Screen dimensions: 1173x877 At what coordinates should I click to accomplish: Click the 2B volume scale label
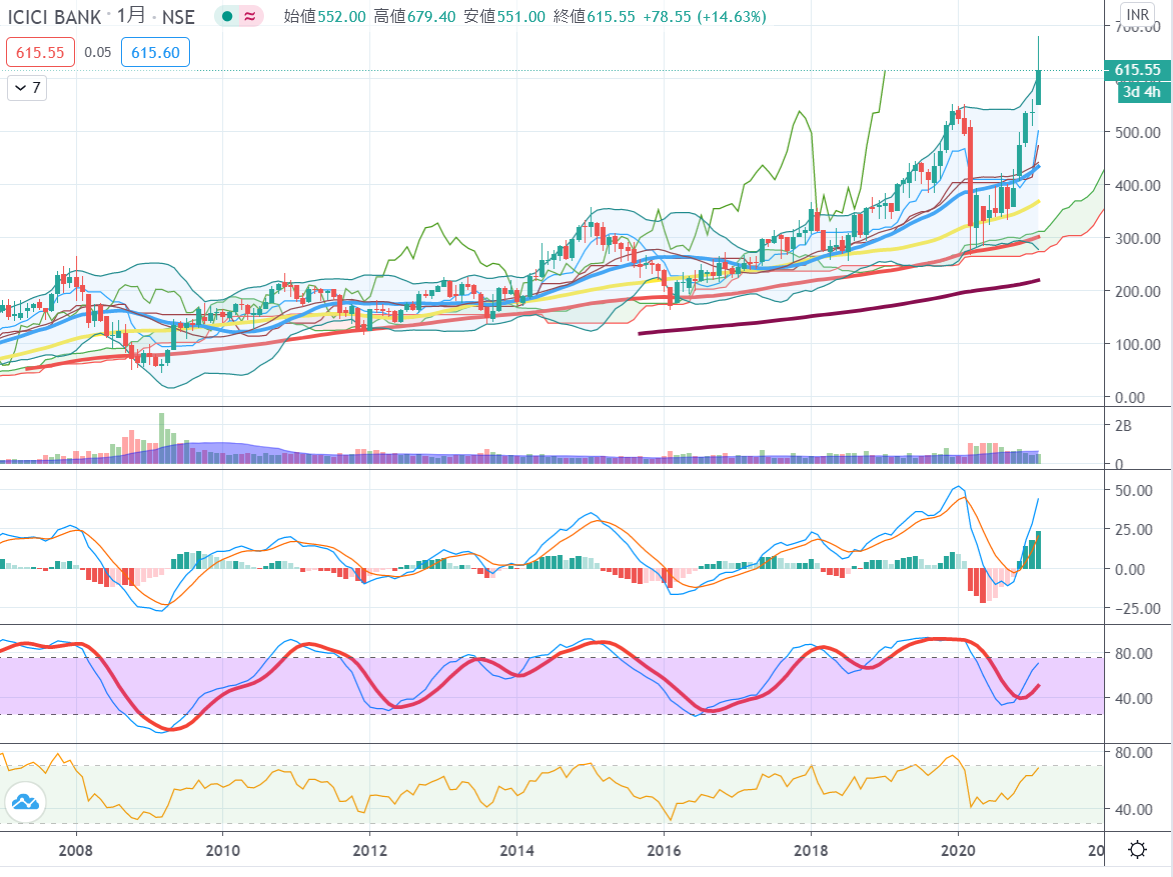1123,426
